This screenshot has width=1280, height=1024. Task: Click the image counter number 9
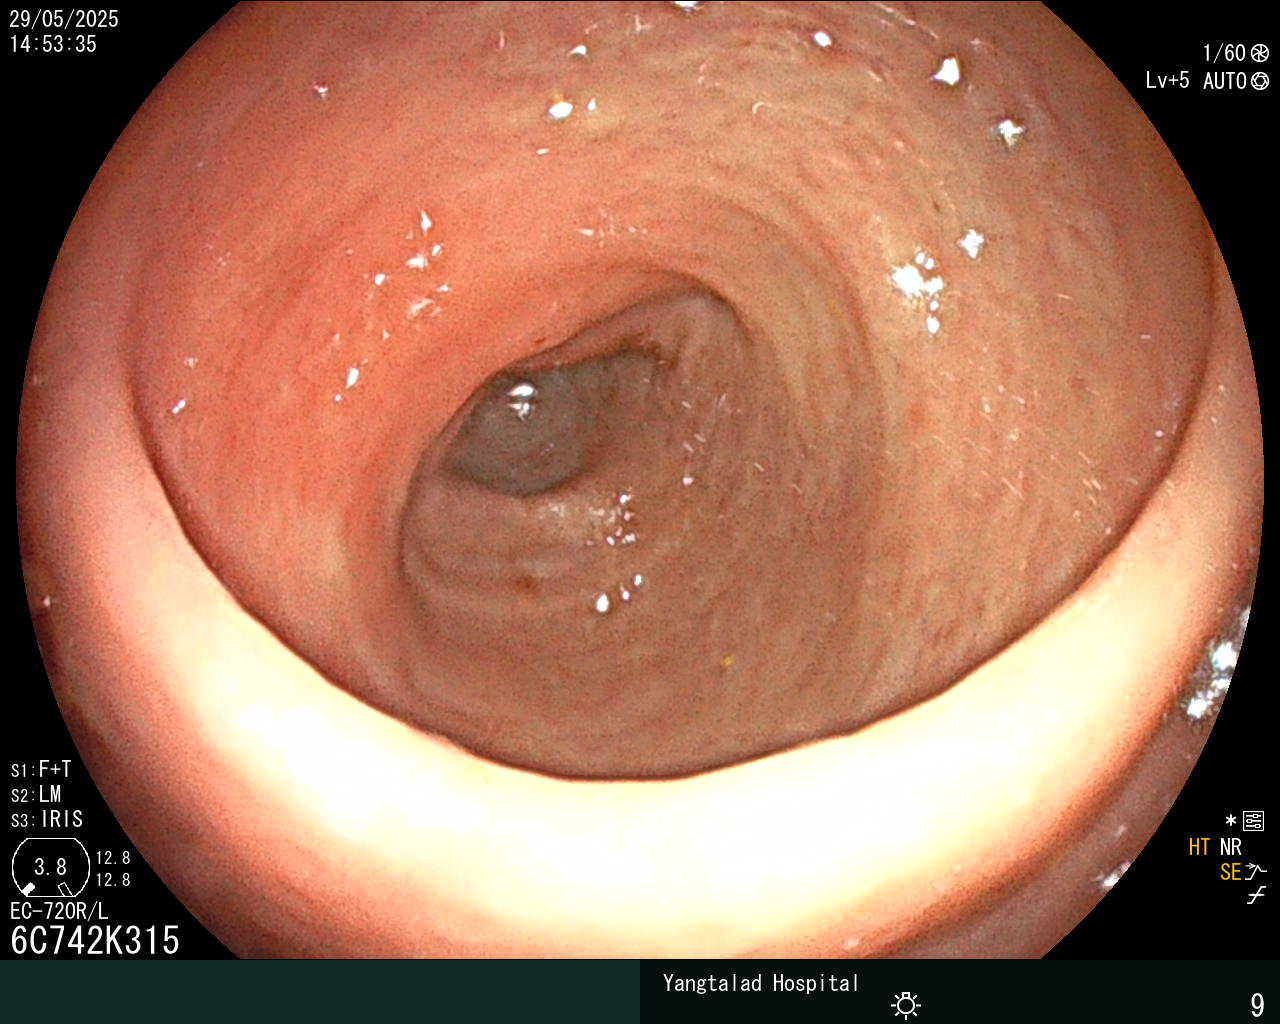[1257, 1004]
